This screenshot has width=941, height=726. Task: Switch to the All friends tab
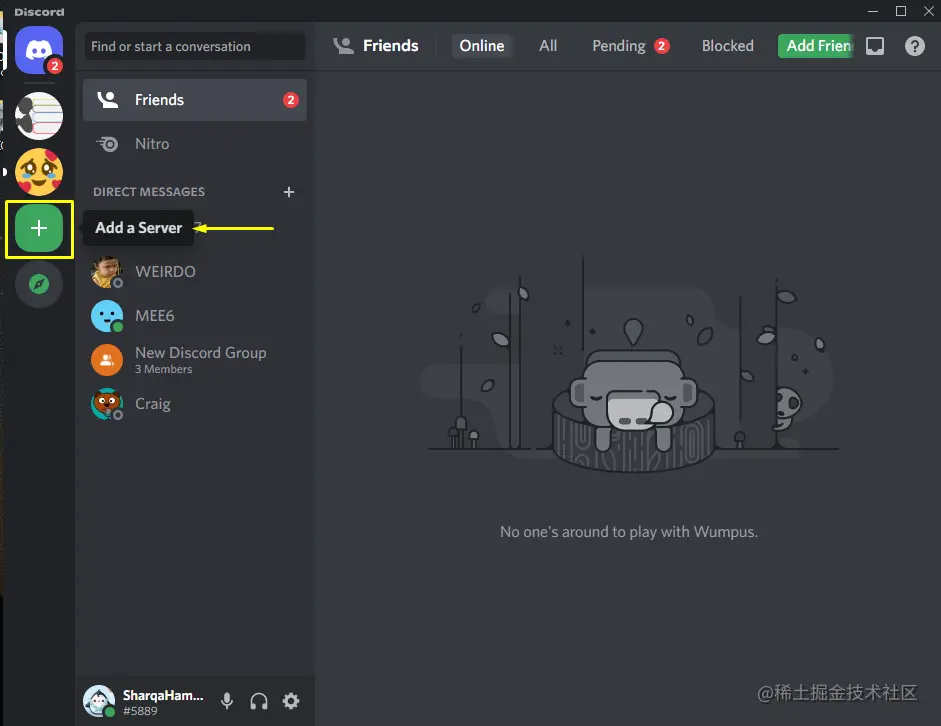point(548,46)
